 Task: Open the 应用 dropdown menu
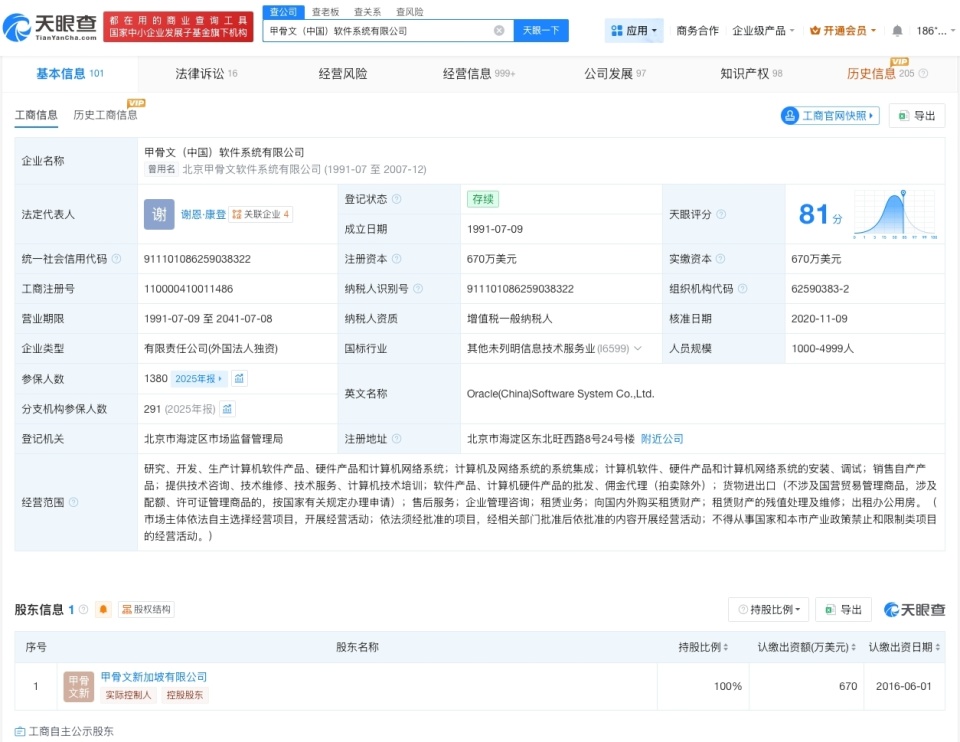pyautogui.click(x=634, y=31)
